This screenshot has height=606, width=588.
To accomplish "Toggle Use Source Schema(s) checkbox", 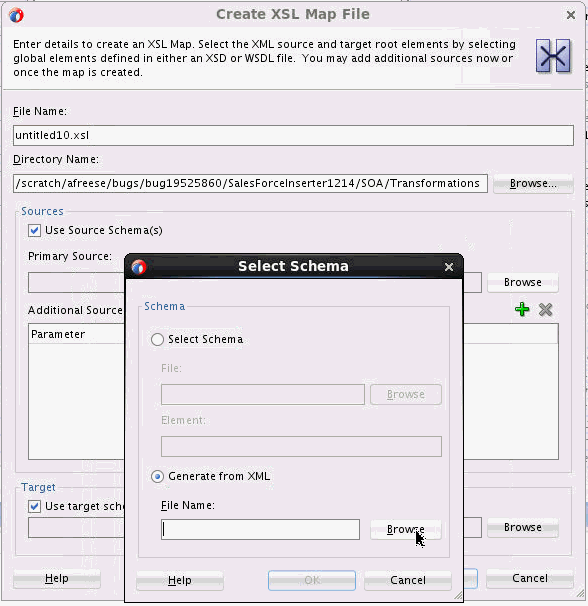I will coord(34,231).
